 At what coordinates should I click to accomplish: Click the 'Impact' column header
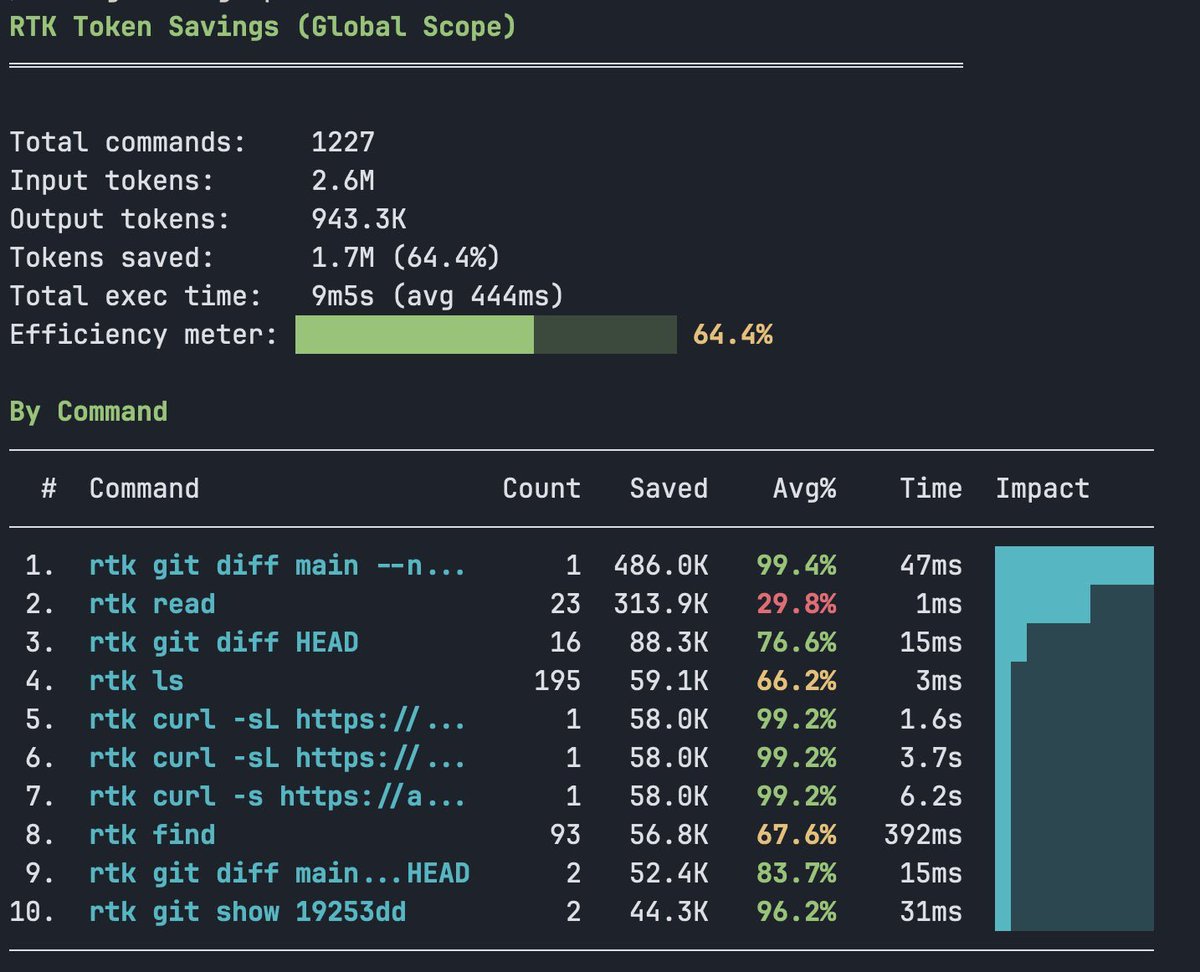(1042, 488)
